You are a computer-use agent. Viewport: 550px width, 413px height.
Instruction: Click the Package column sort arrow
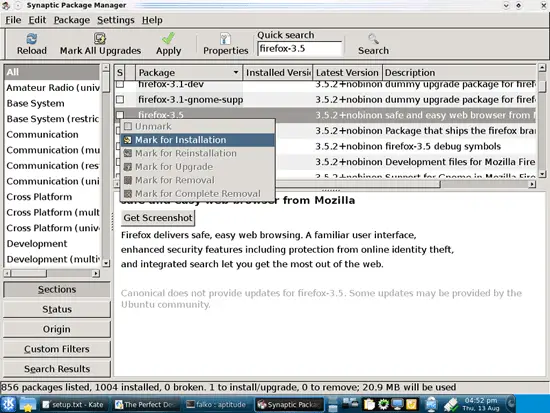pos(236,72)
